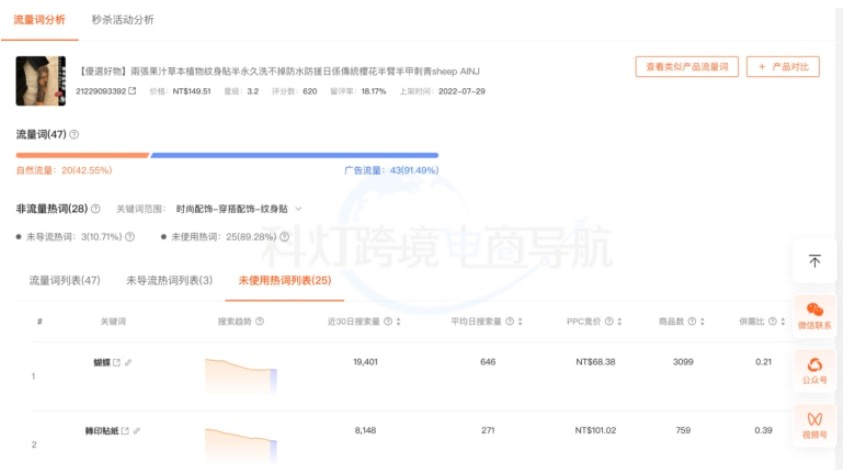This screenshot has height=470, width=848.
Task: Click search trend chart for 轉印貼紙
Action: pyautogui.click(x=241, y=445)
